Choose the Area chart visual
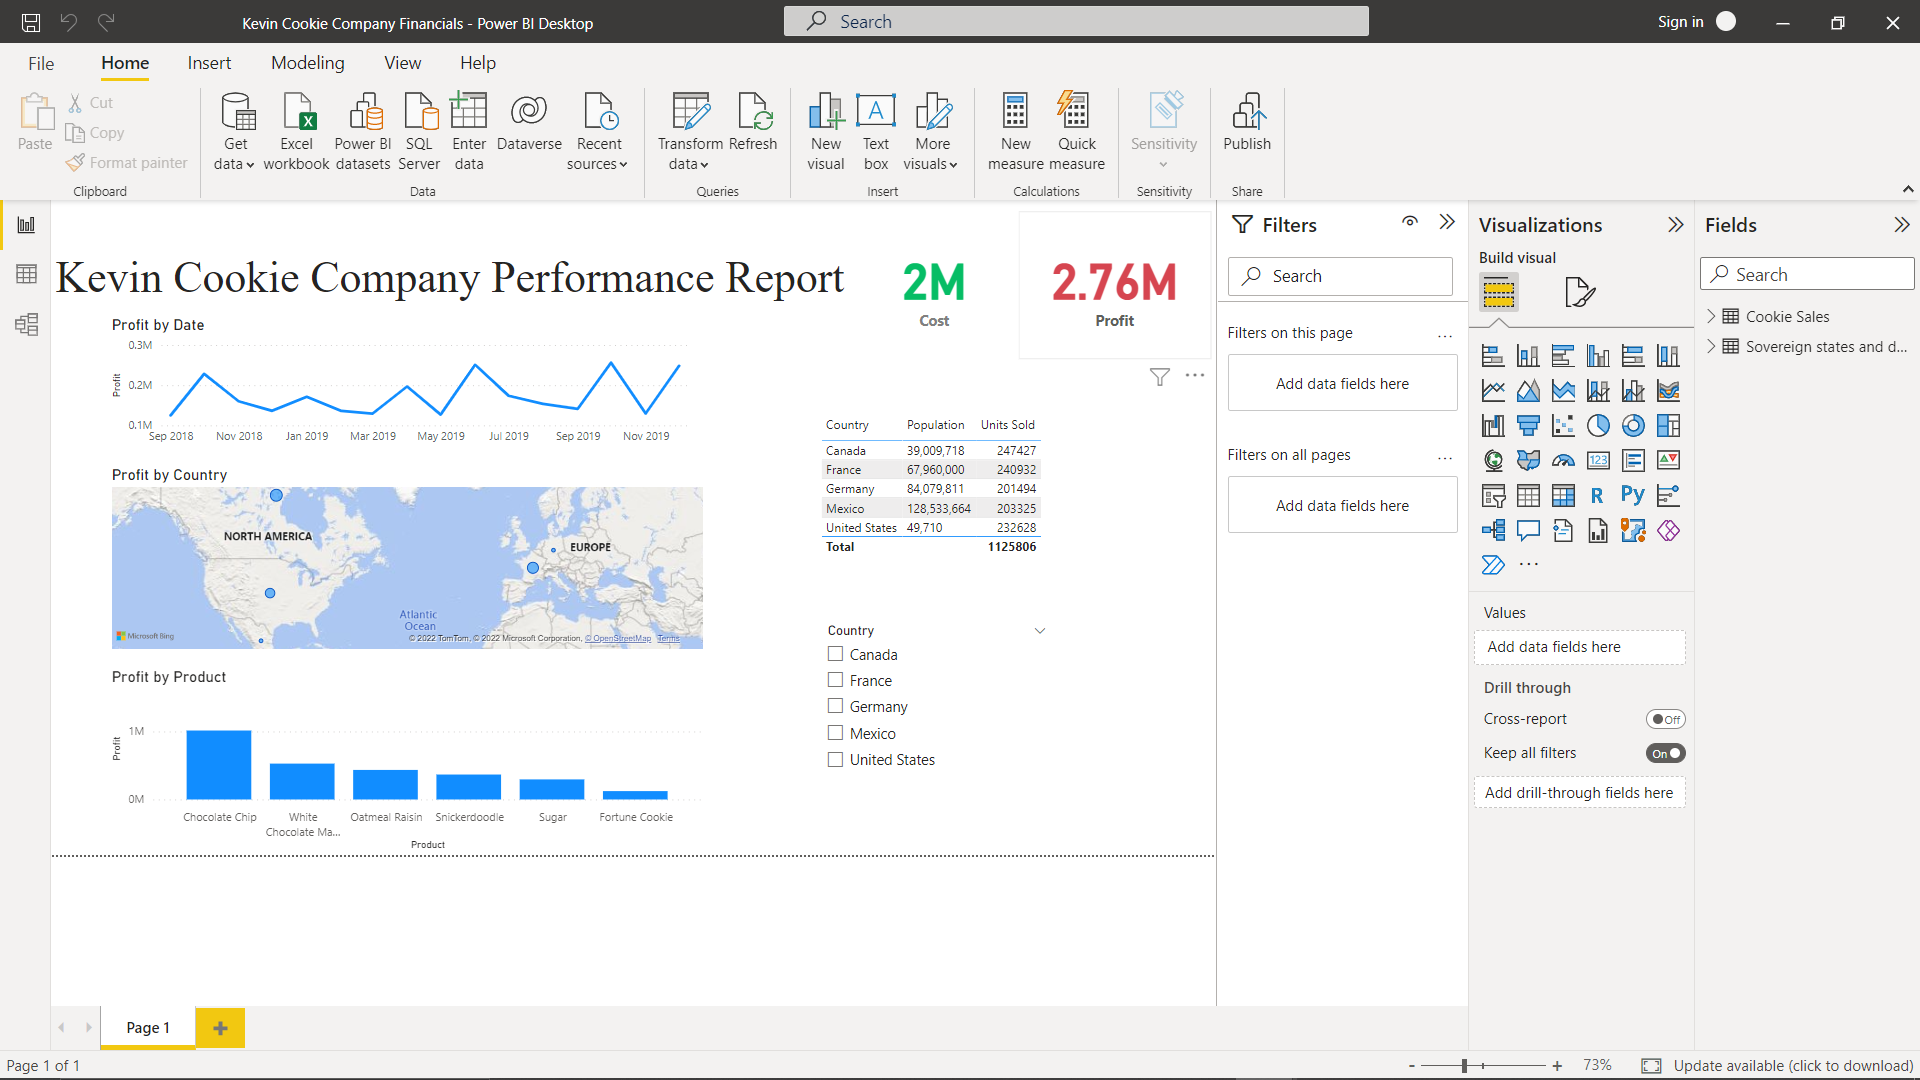 click(1528, 391)
